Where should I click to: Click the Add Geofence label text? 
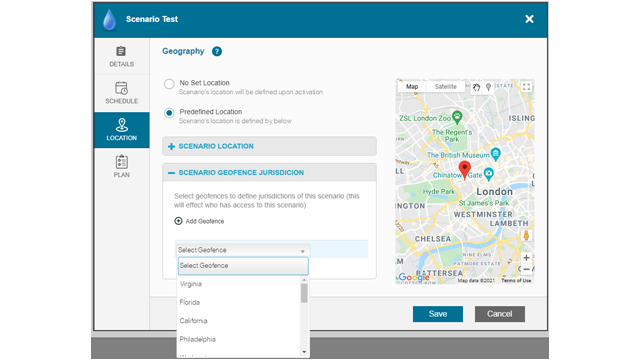[x=205, y=221]
